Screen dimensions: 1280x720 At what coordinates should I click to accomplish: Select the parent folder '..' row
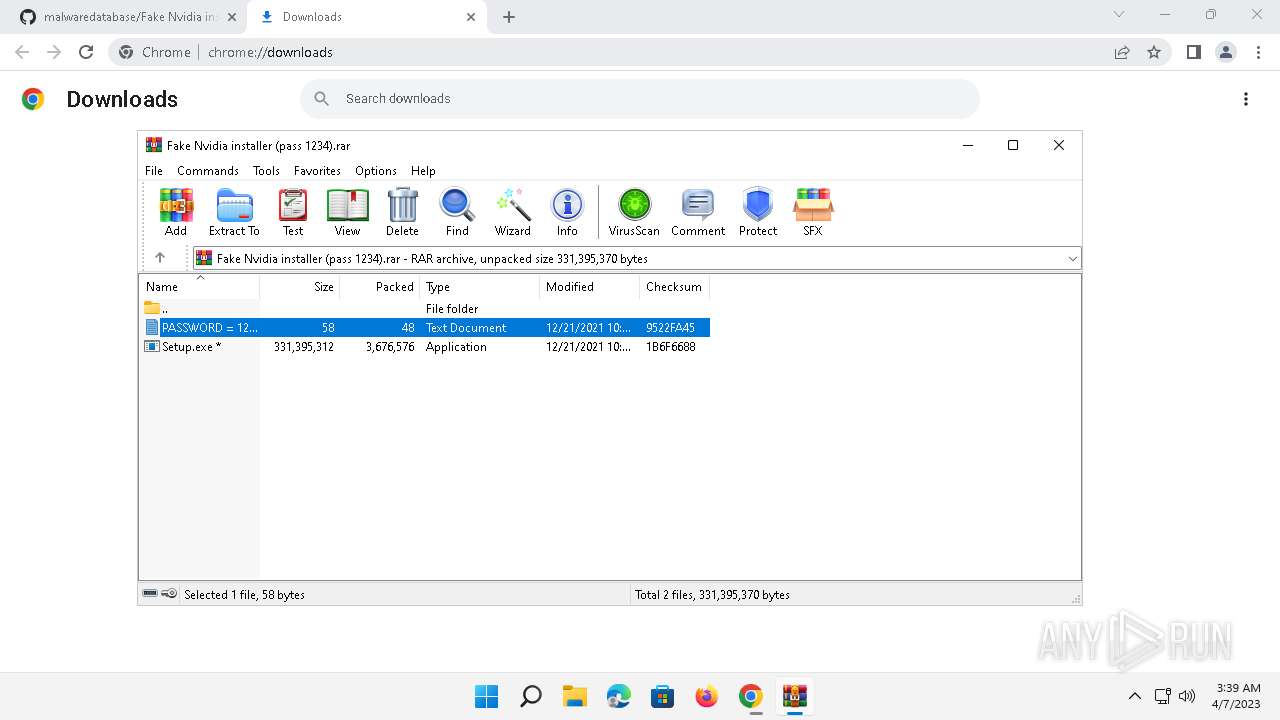425,309
